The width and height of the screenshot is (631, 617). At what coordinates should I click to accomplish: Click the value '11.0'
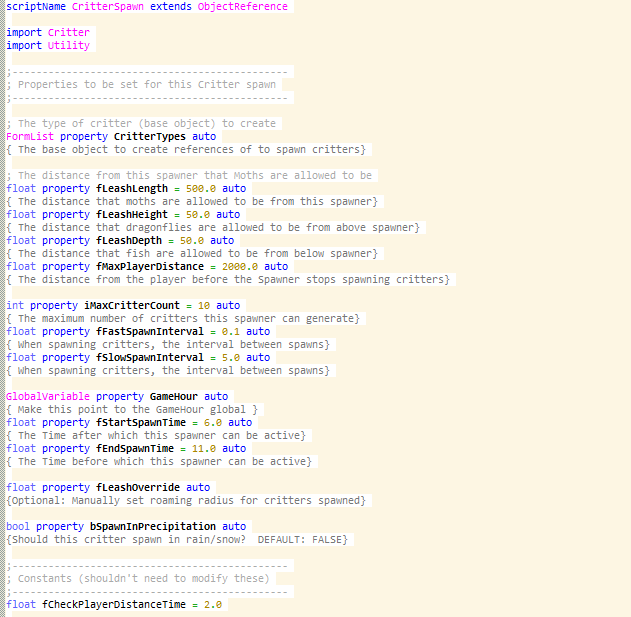[204, 448]
